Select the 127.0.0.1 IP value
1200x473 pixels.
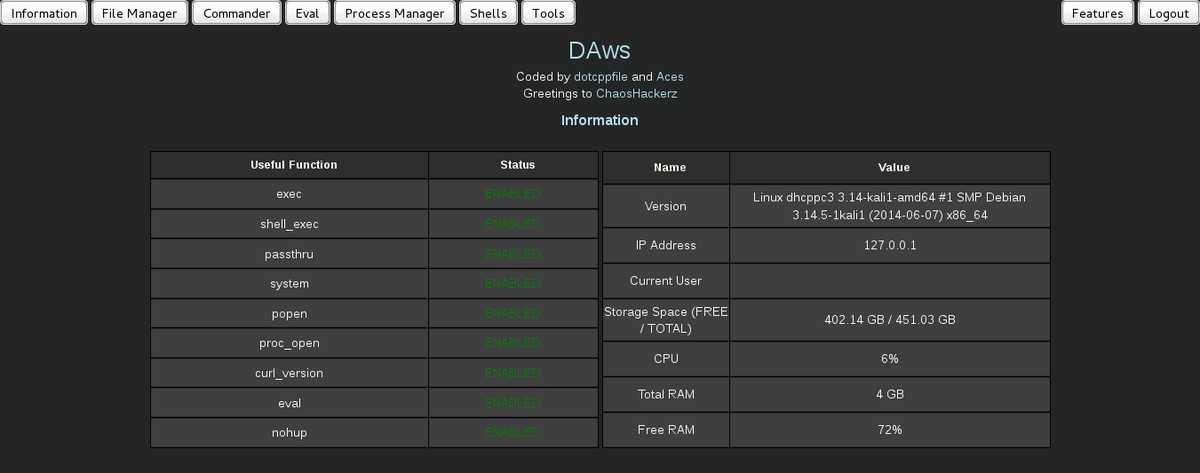890,245
